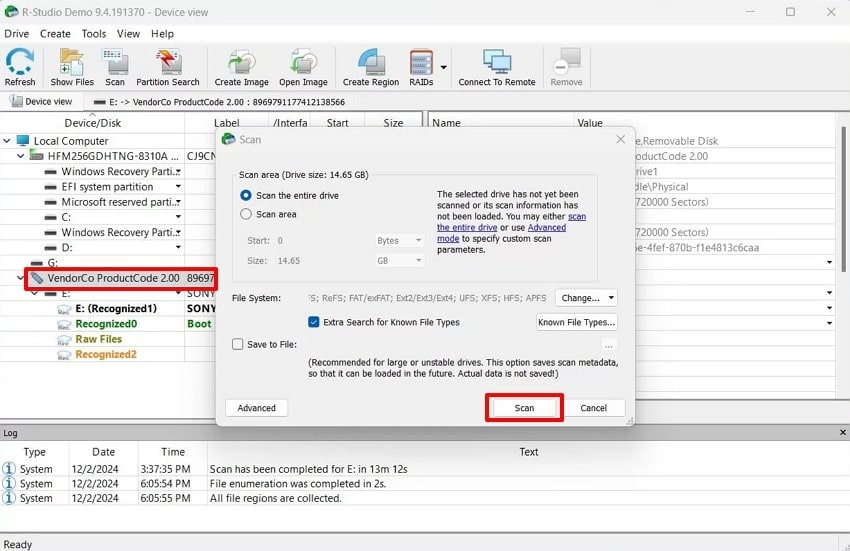Open the Tools menu

click(x=94, y=34)
